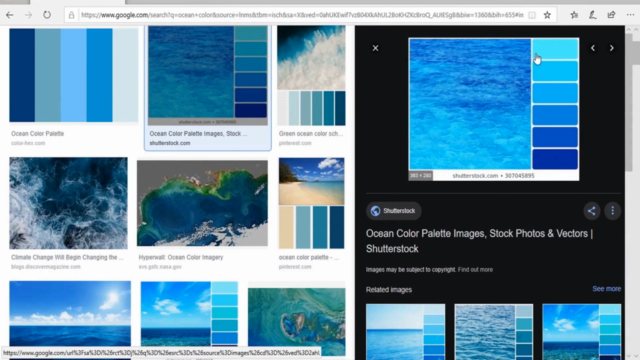Screen dimensions: 640x360
Task: Open Green ocean color scheme thumbnail
Action: tap(311, 76)
